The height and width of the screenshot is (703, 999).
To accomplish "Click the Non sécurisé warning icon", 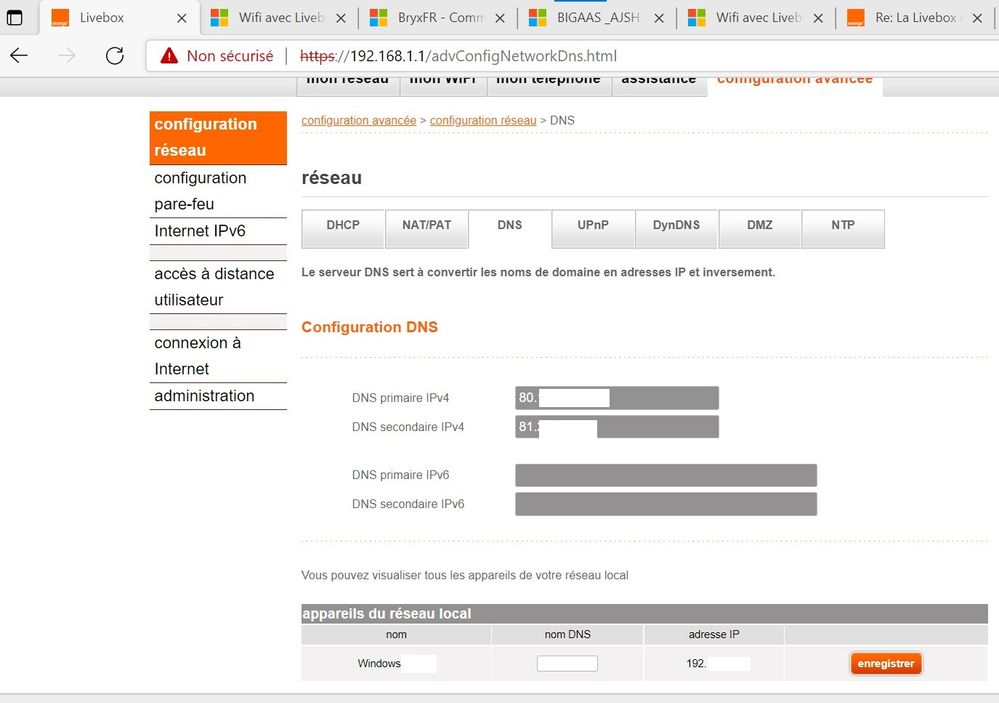I will 169,56.
